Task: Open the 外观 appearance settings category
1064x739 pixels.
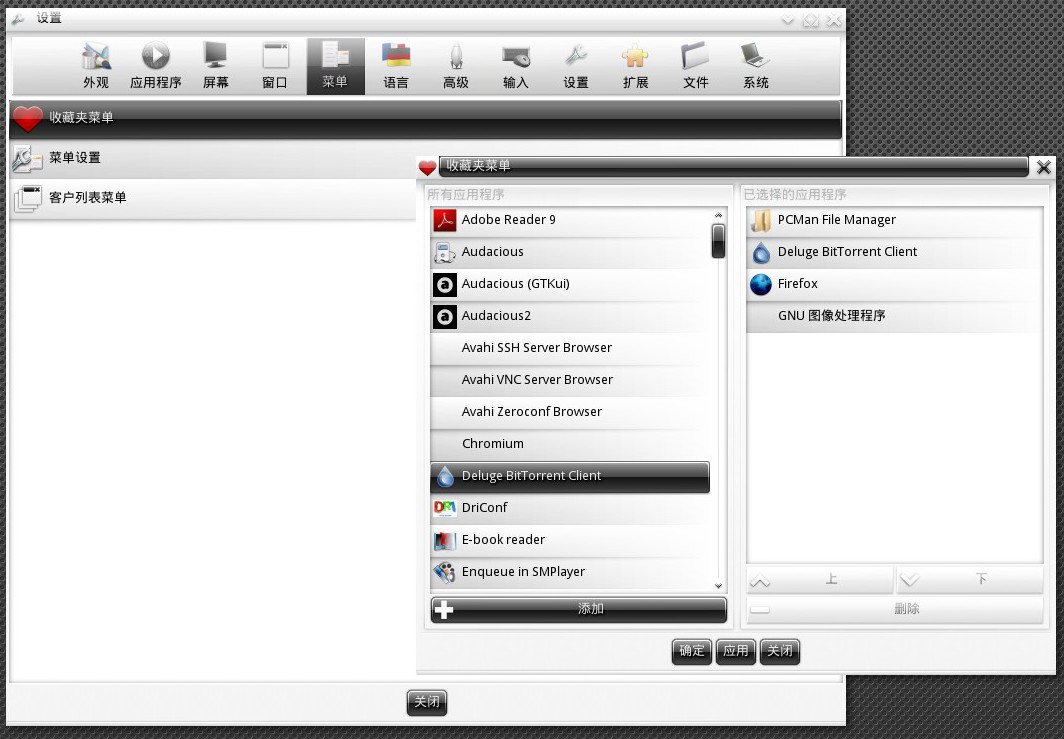Action: pyautogui.click(x=96, y=66)
